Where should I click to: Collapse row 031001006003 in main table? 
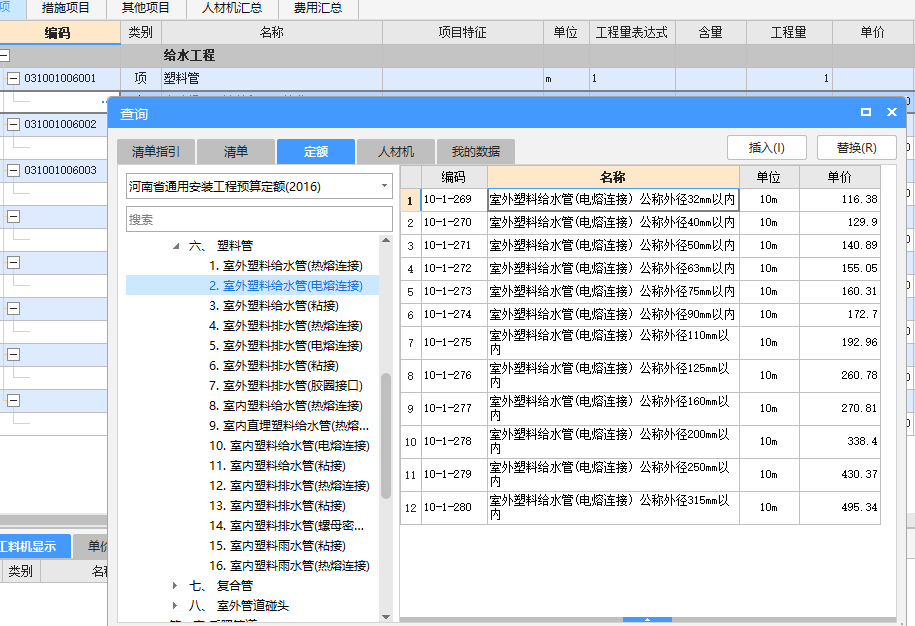13,170
